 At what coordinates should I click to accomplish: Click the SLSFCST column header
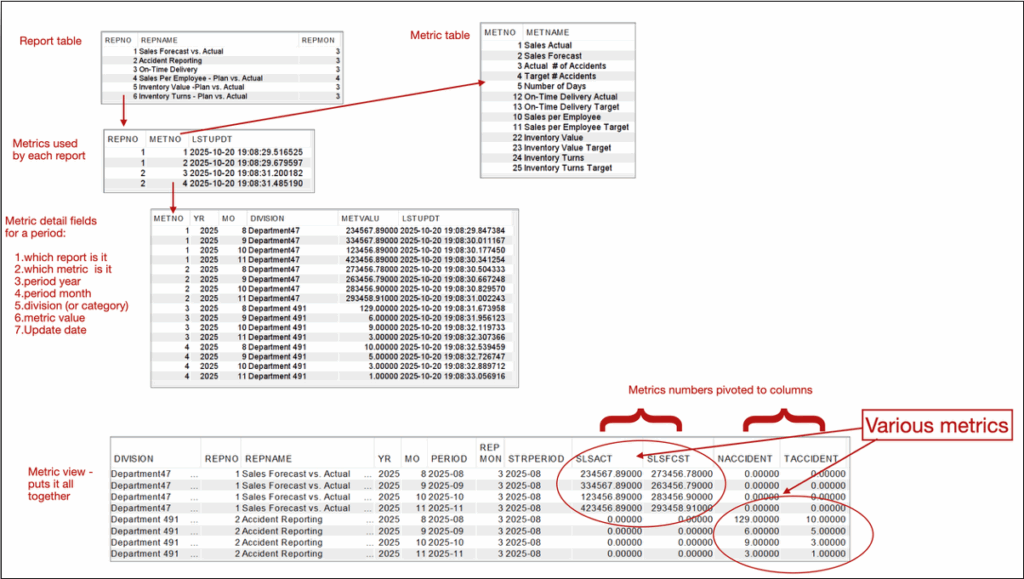655,459
